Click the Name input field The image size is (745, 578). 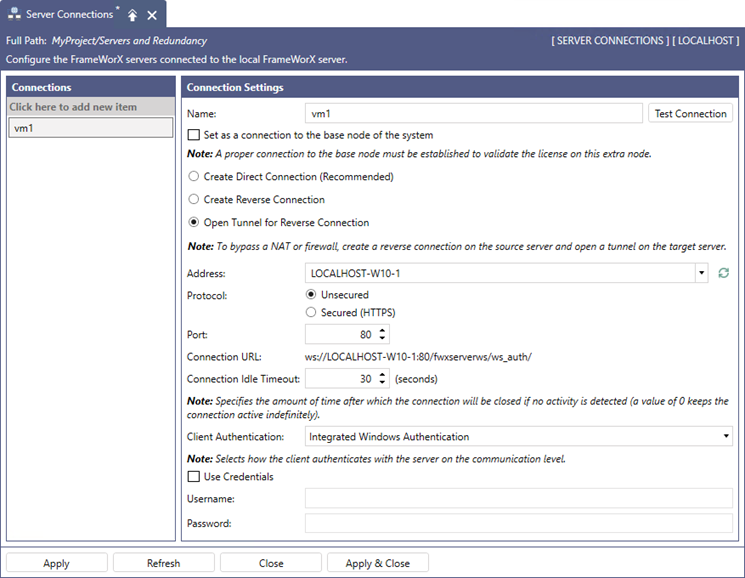[x=473, y=114]
